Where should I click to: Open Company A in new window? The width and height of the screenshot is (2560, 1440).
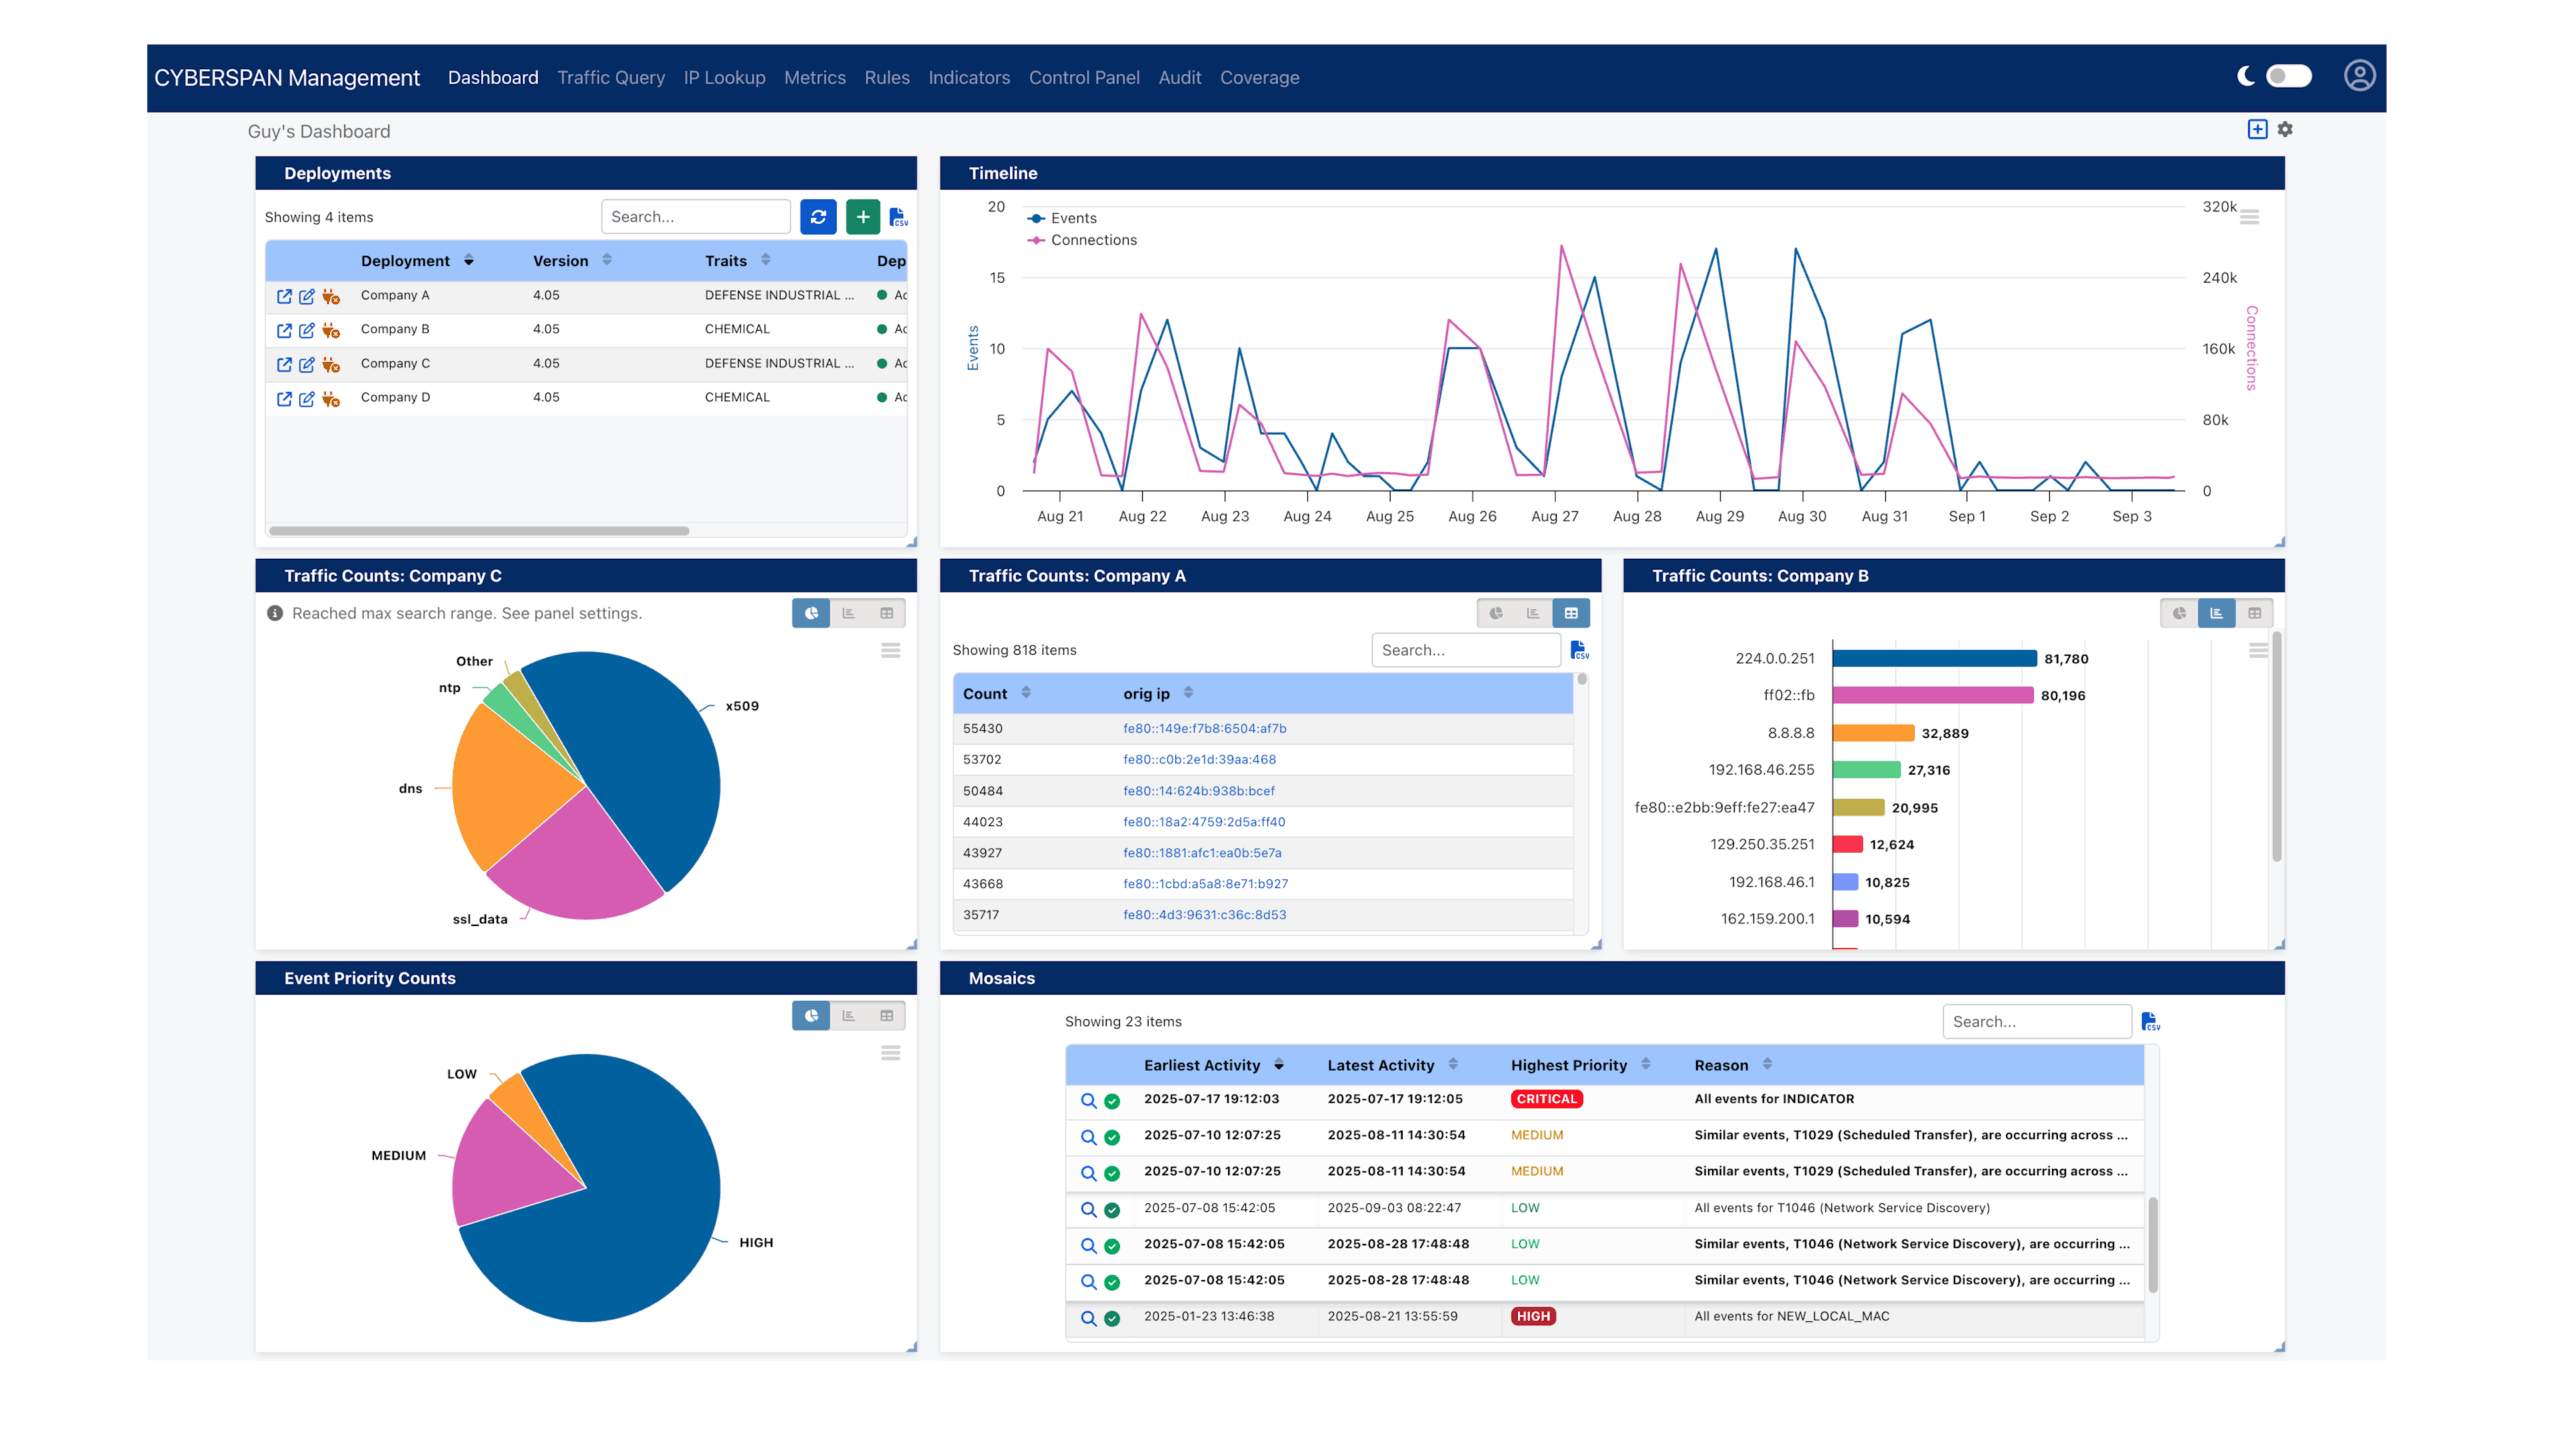tap(284, 296)
